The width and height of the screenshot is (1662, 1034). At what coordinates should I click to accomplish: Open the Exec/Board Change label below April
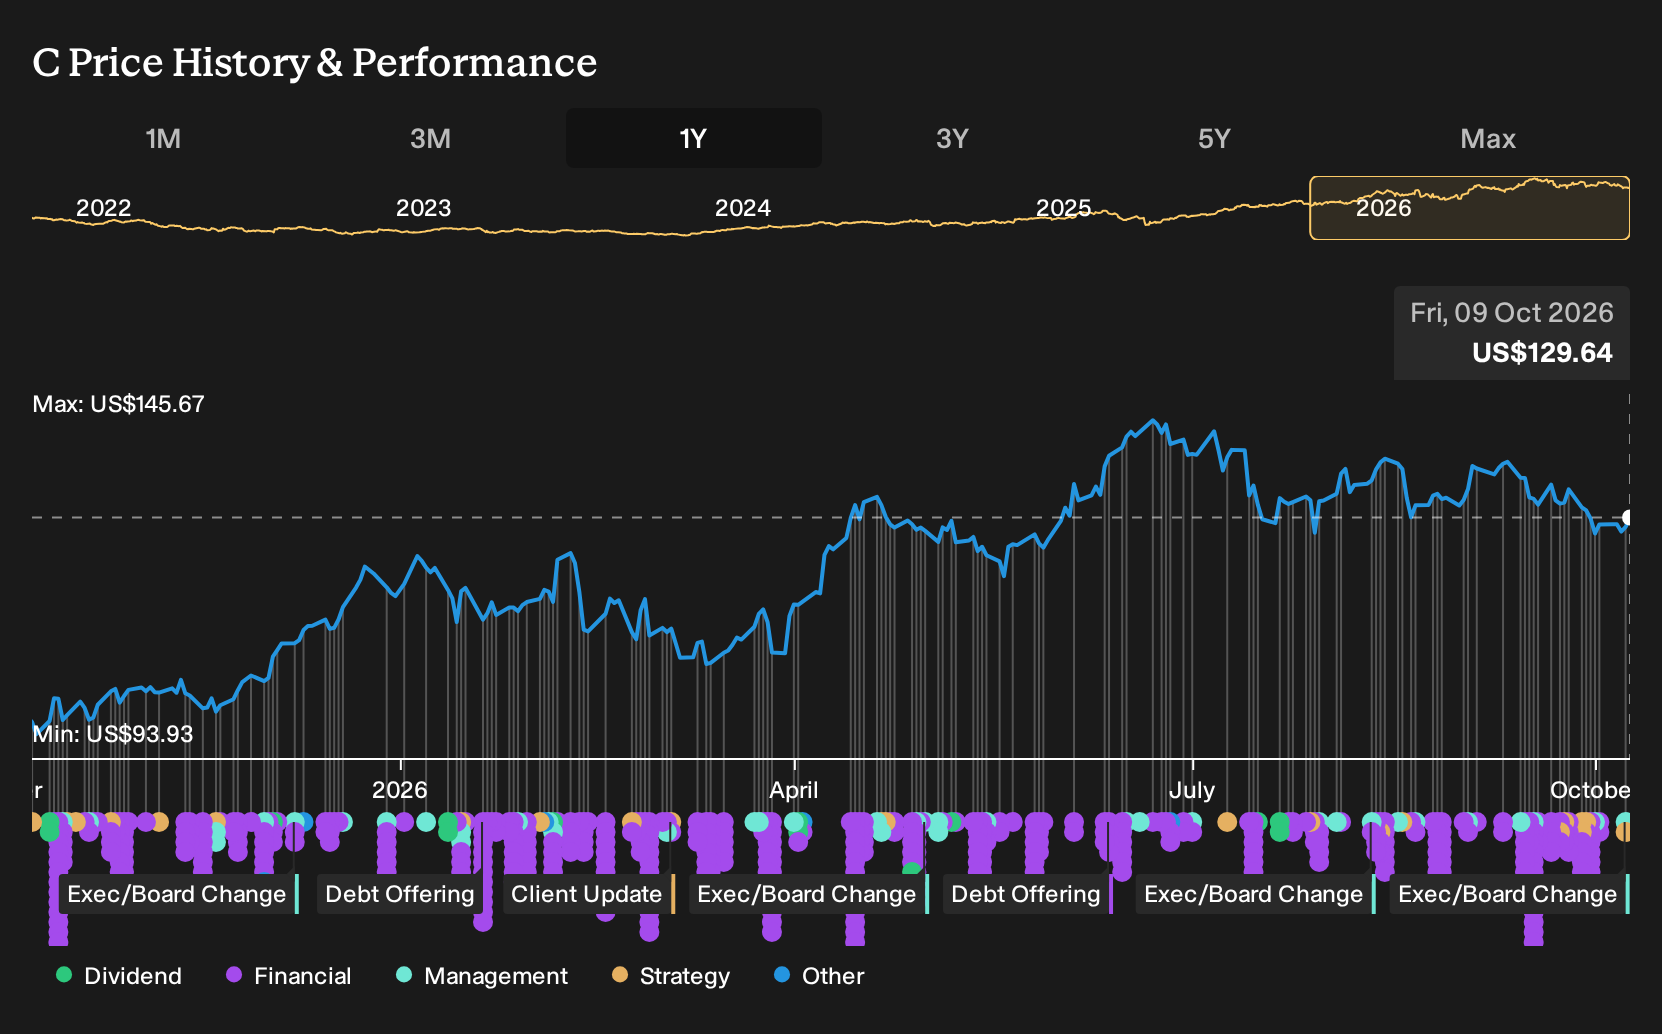[x=808, y=894]
